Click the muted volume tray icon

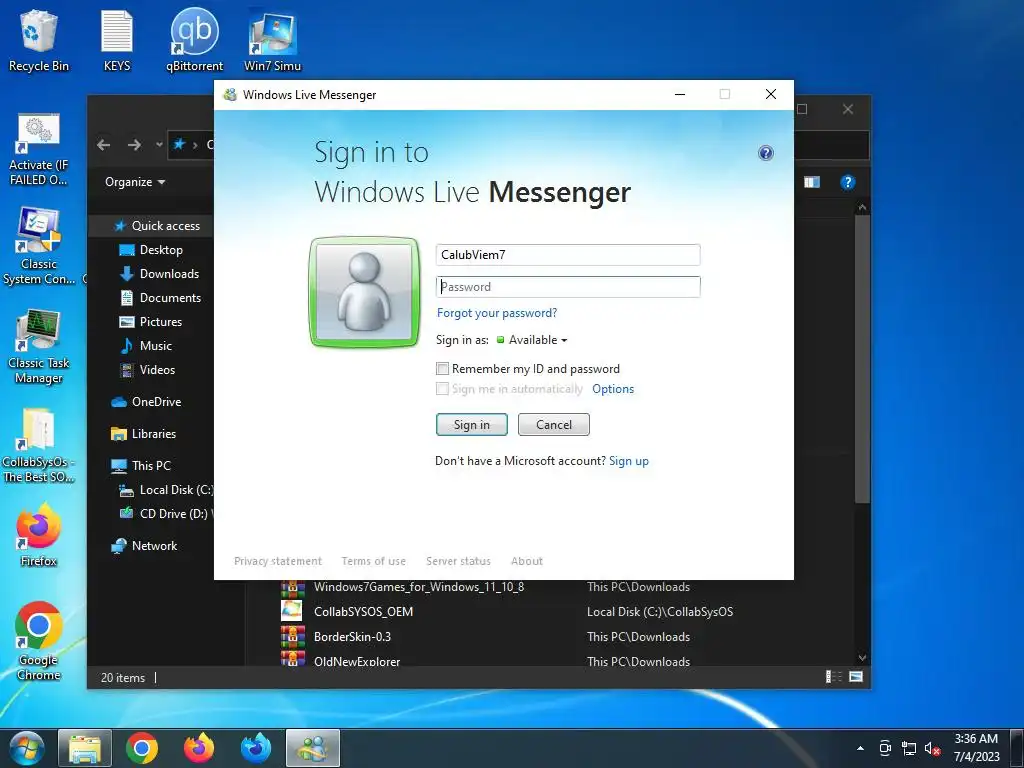tap(931, 748)
